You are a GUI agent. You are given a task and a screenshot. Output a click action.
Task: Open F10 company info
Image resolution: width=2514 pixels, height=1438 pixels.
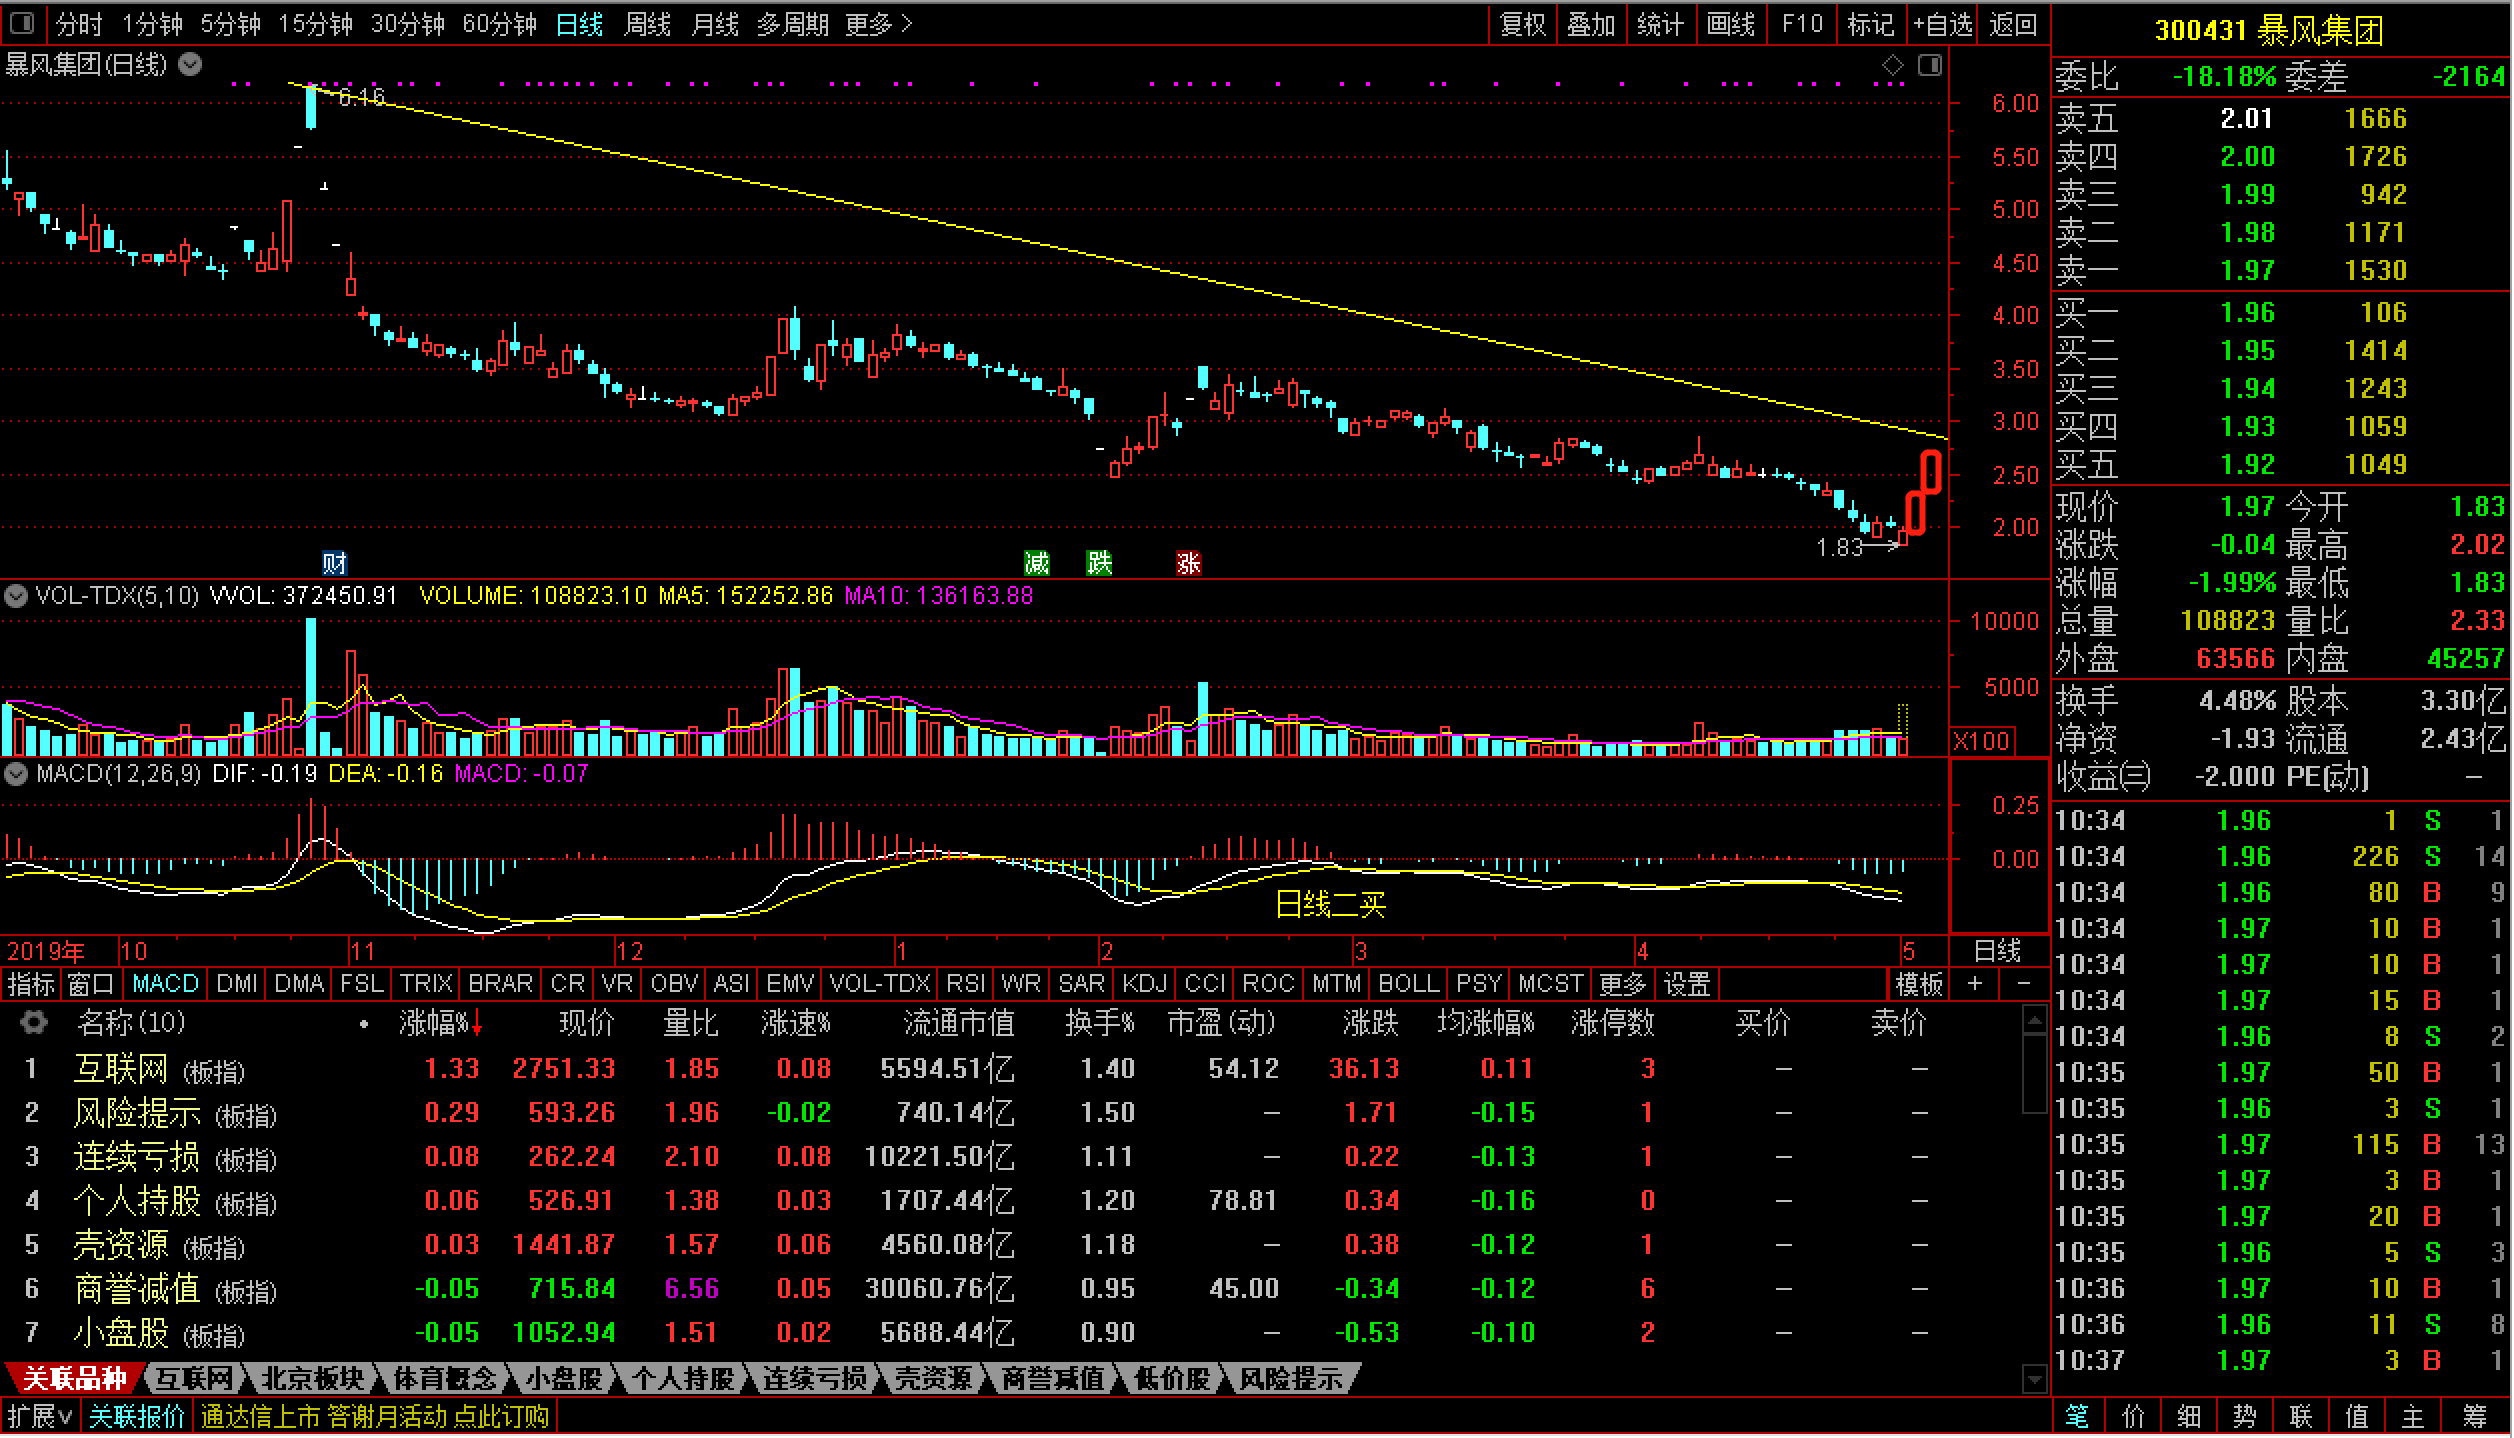click(1802, 24)
